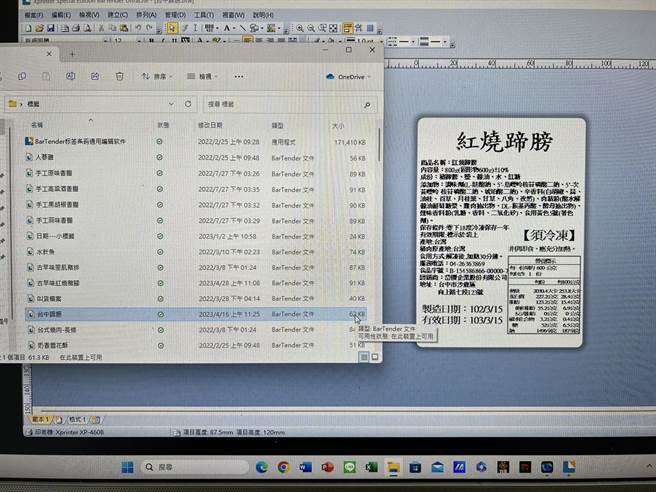Image resolution: width=656 pixels, height=492 pixels.
Task: Select the pointer arrow tool in BarTender
Action: (x=172, y=29)
